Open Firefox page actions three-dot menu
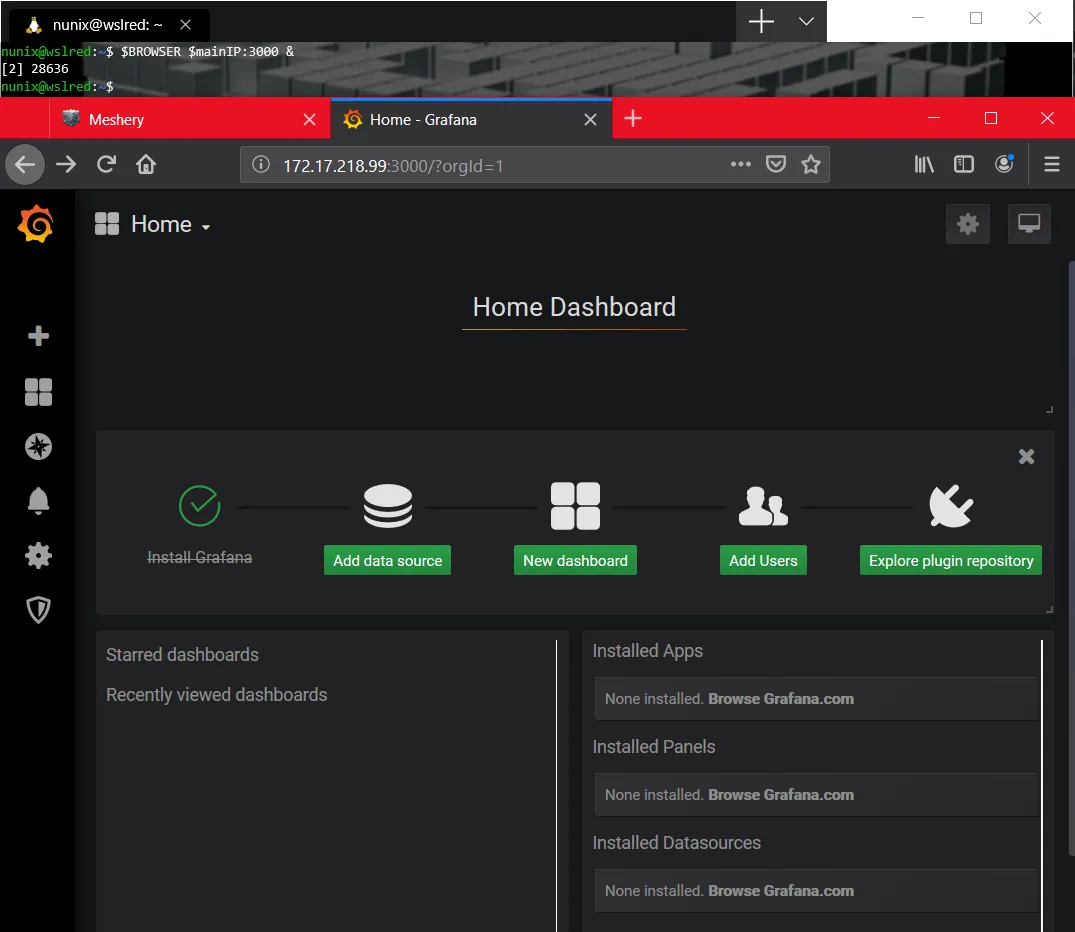The width and height of the screenshot is (1075, 932). (740, 165)
